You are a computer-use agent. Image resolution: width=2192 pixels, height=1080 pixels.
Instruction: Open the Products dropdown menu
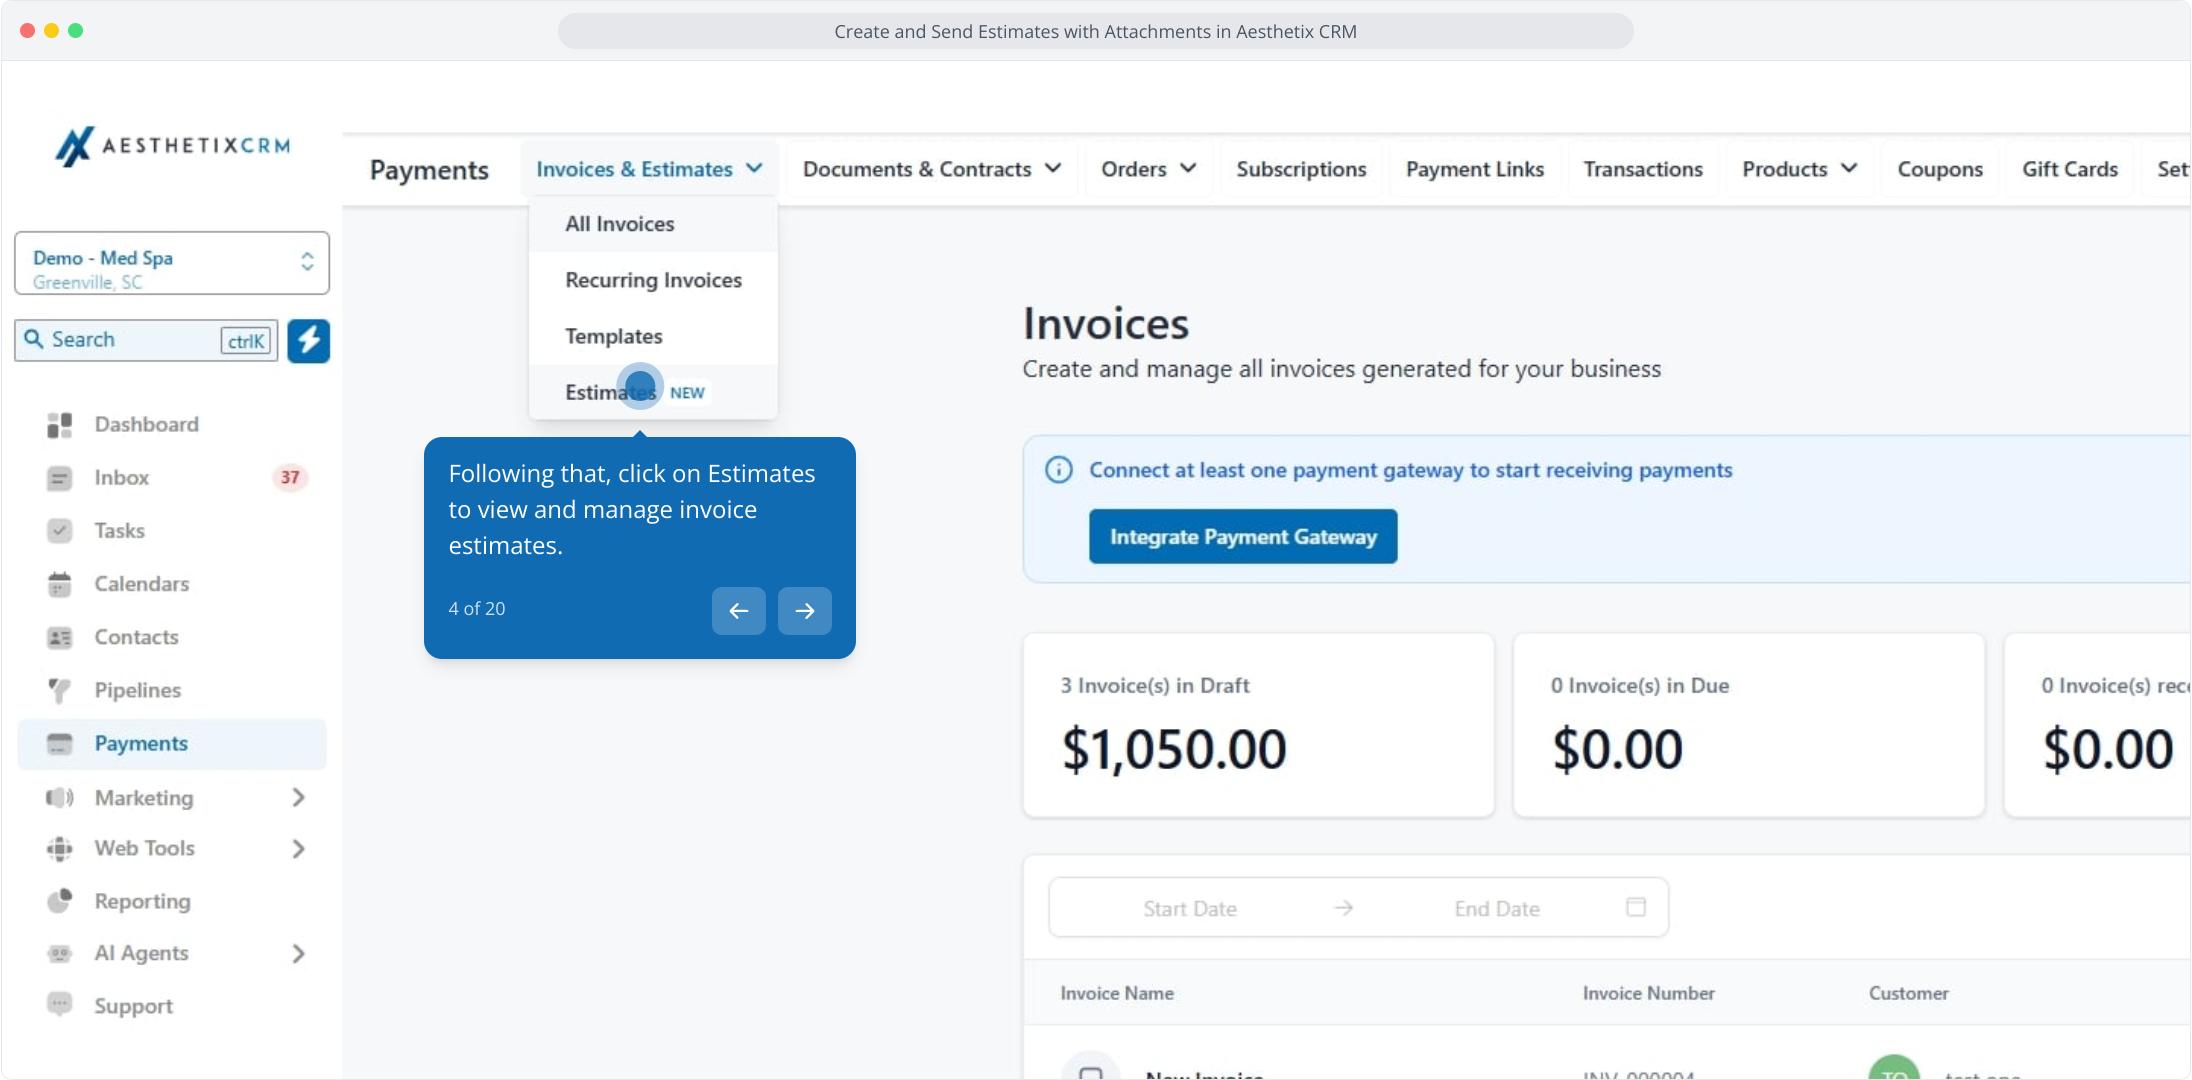click(1799, 170)
